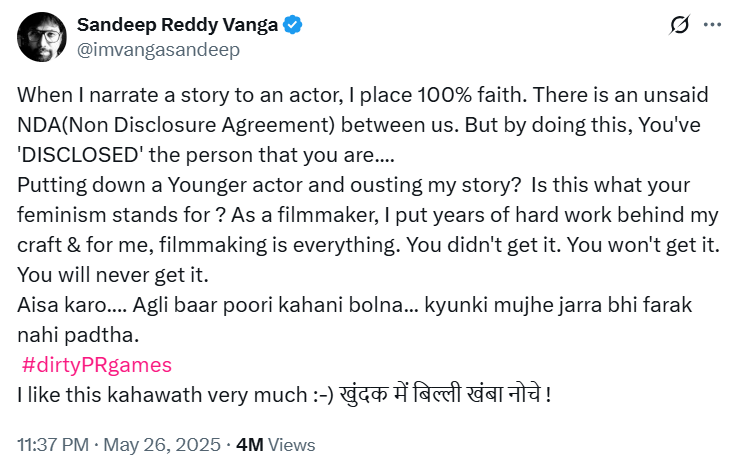Click the blue verified checkmark badge
Image resolution: width=744 pixels, height=471 pixels.
(x=293, y=25)
